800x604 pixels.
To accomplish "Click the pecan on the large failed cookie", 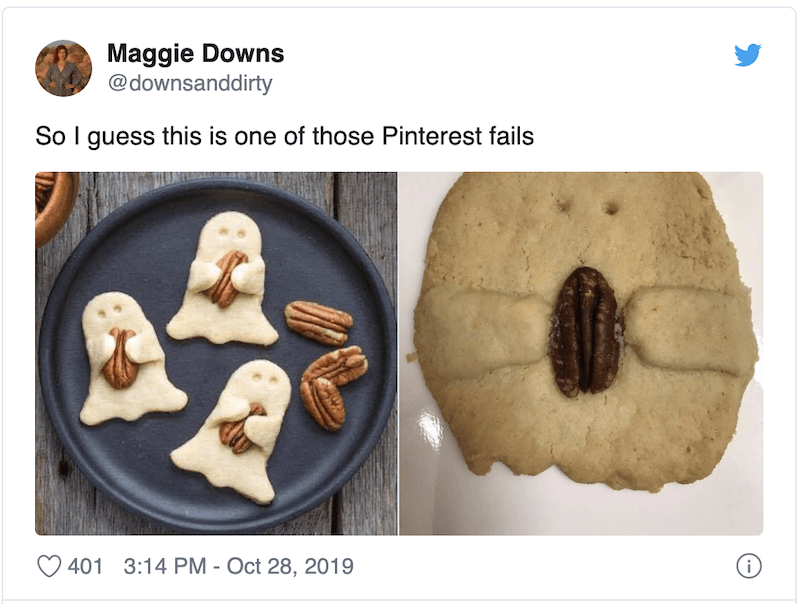I will tap(586, 331).
